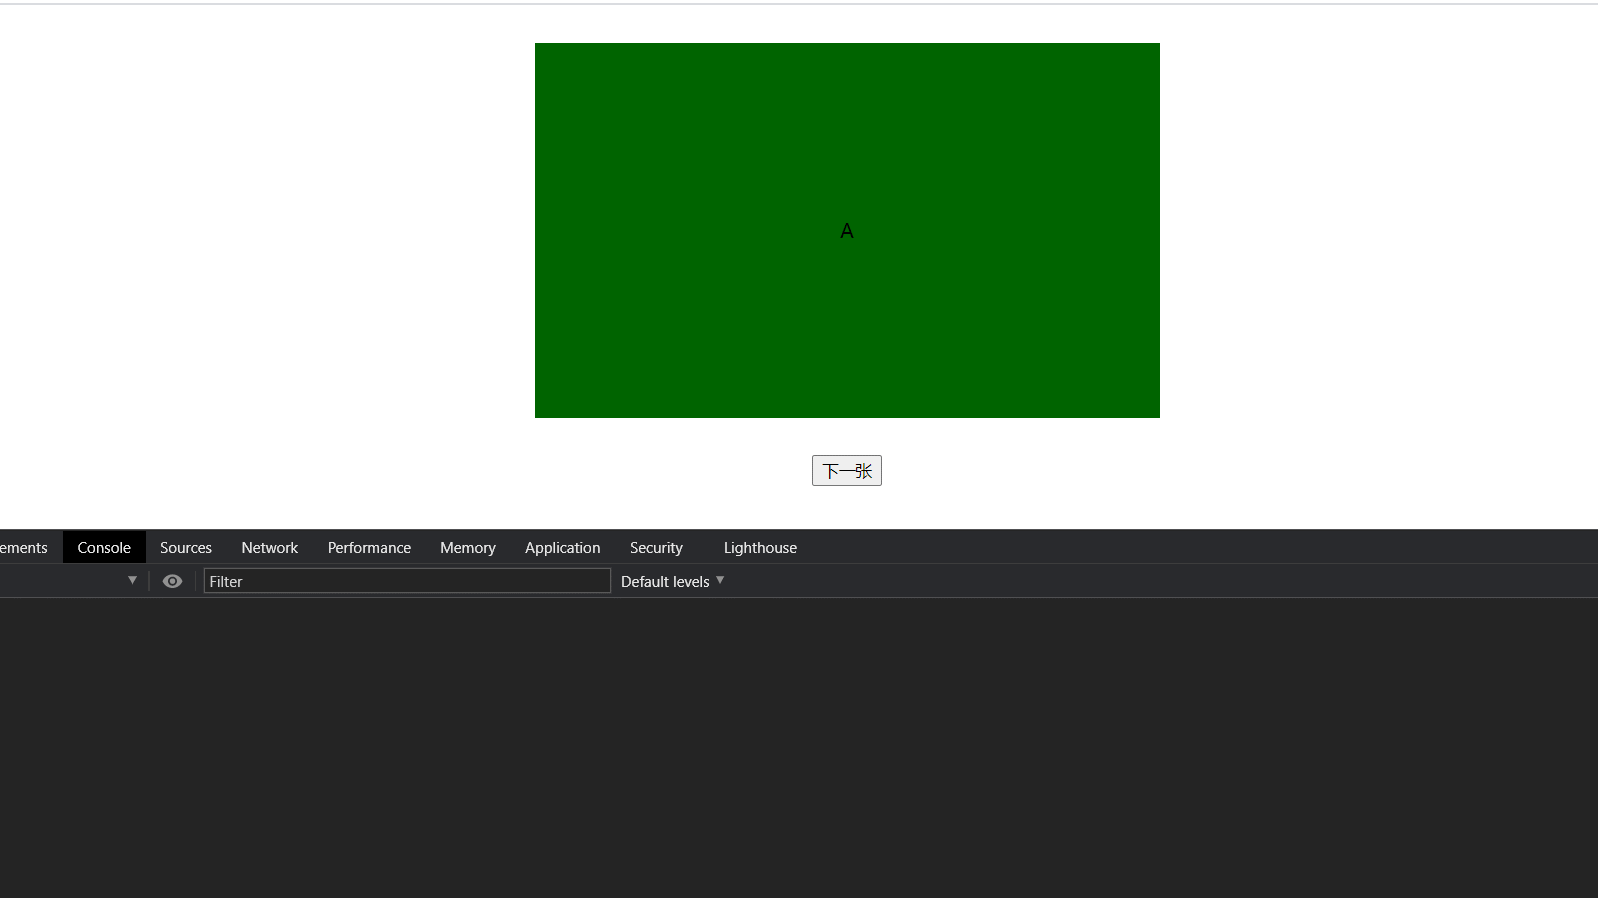Open the JavaScript context dropdown arrow
The image size is (1598, 898).
pos(132,580)
